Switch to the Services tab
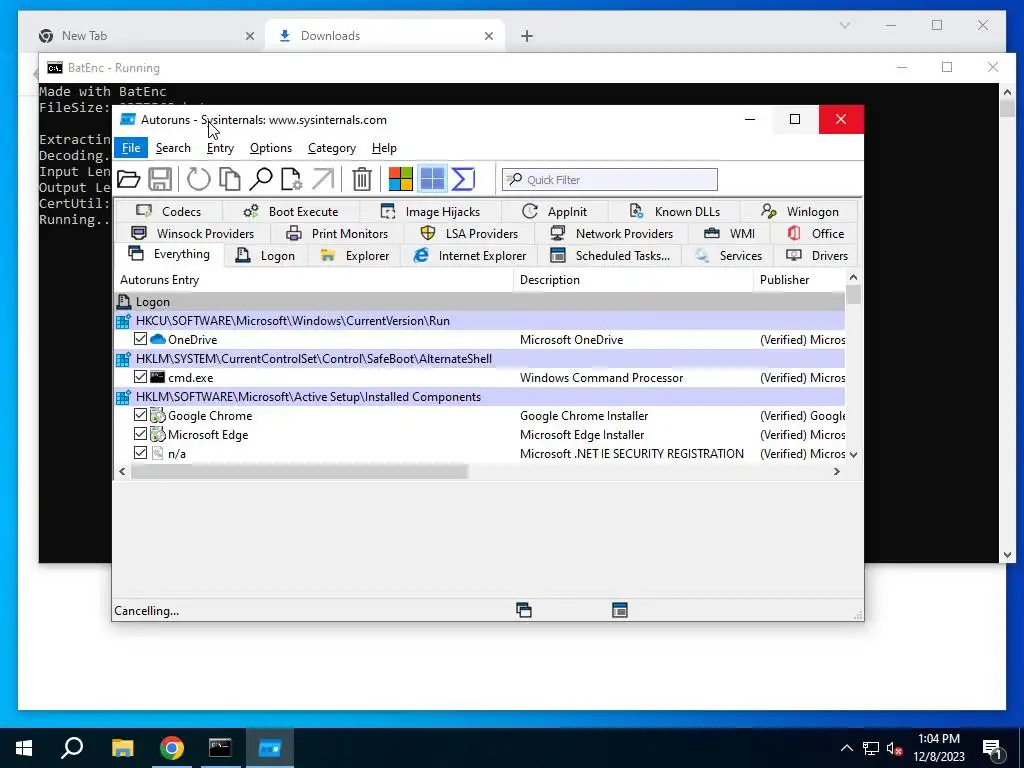The image size is (1024, 768). [x=728, y=255]
